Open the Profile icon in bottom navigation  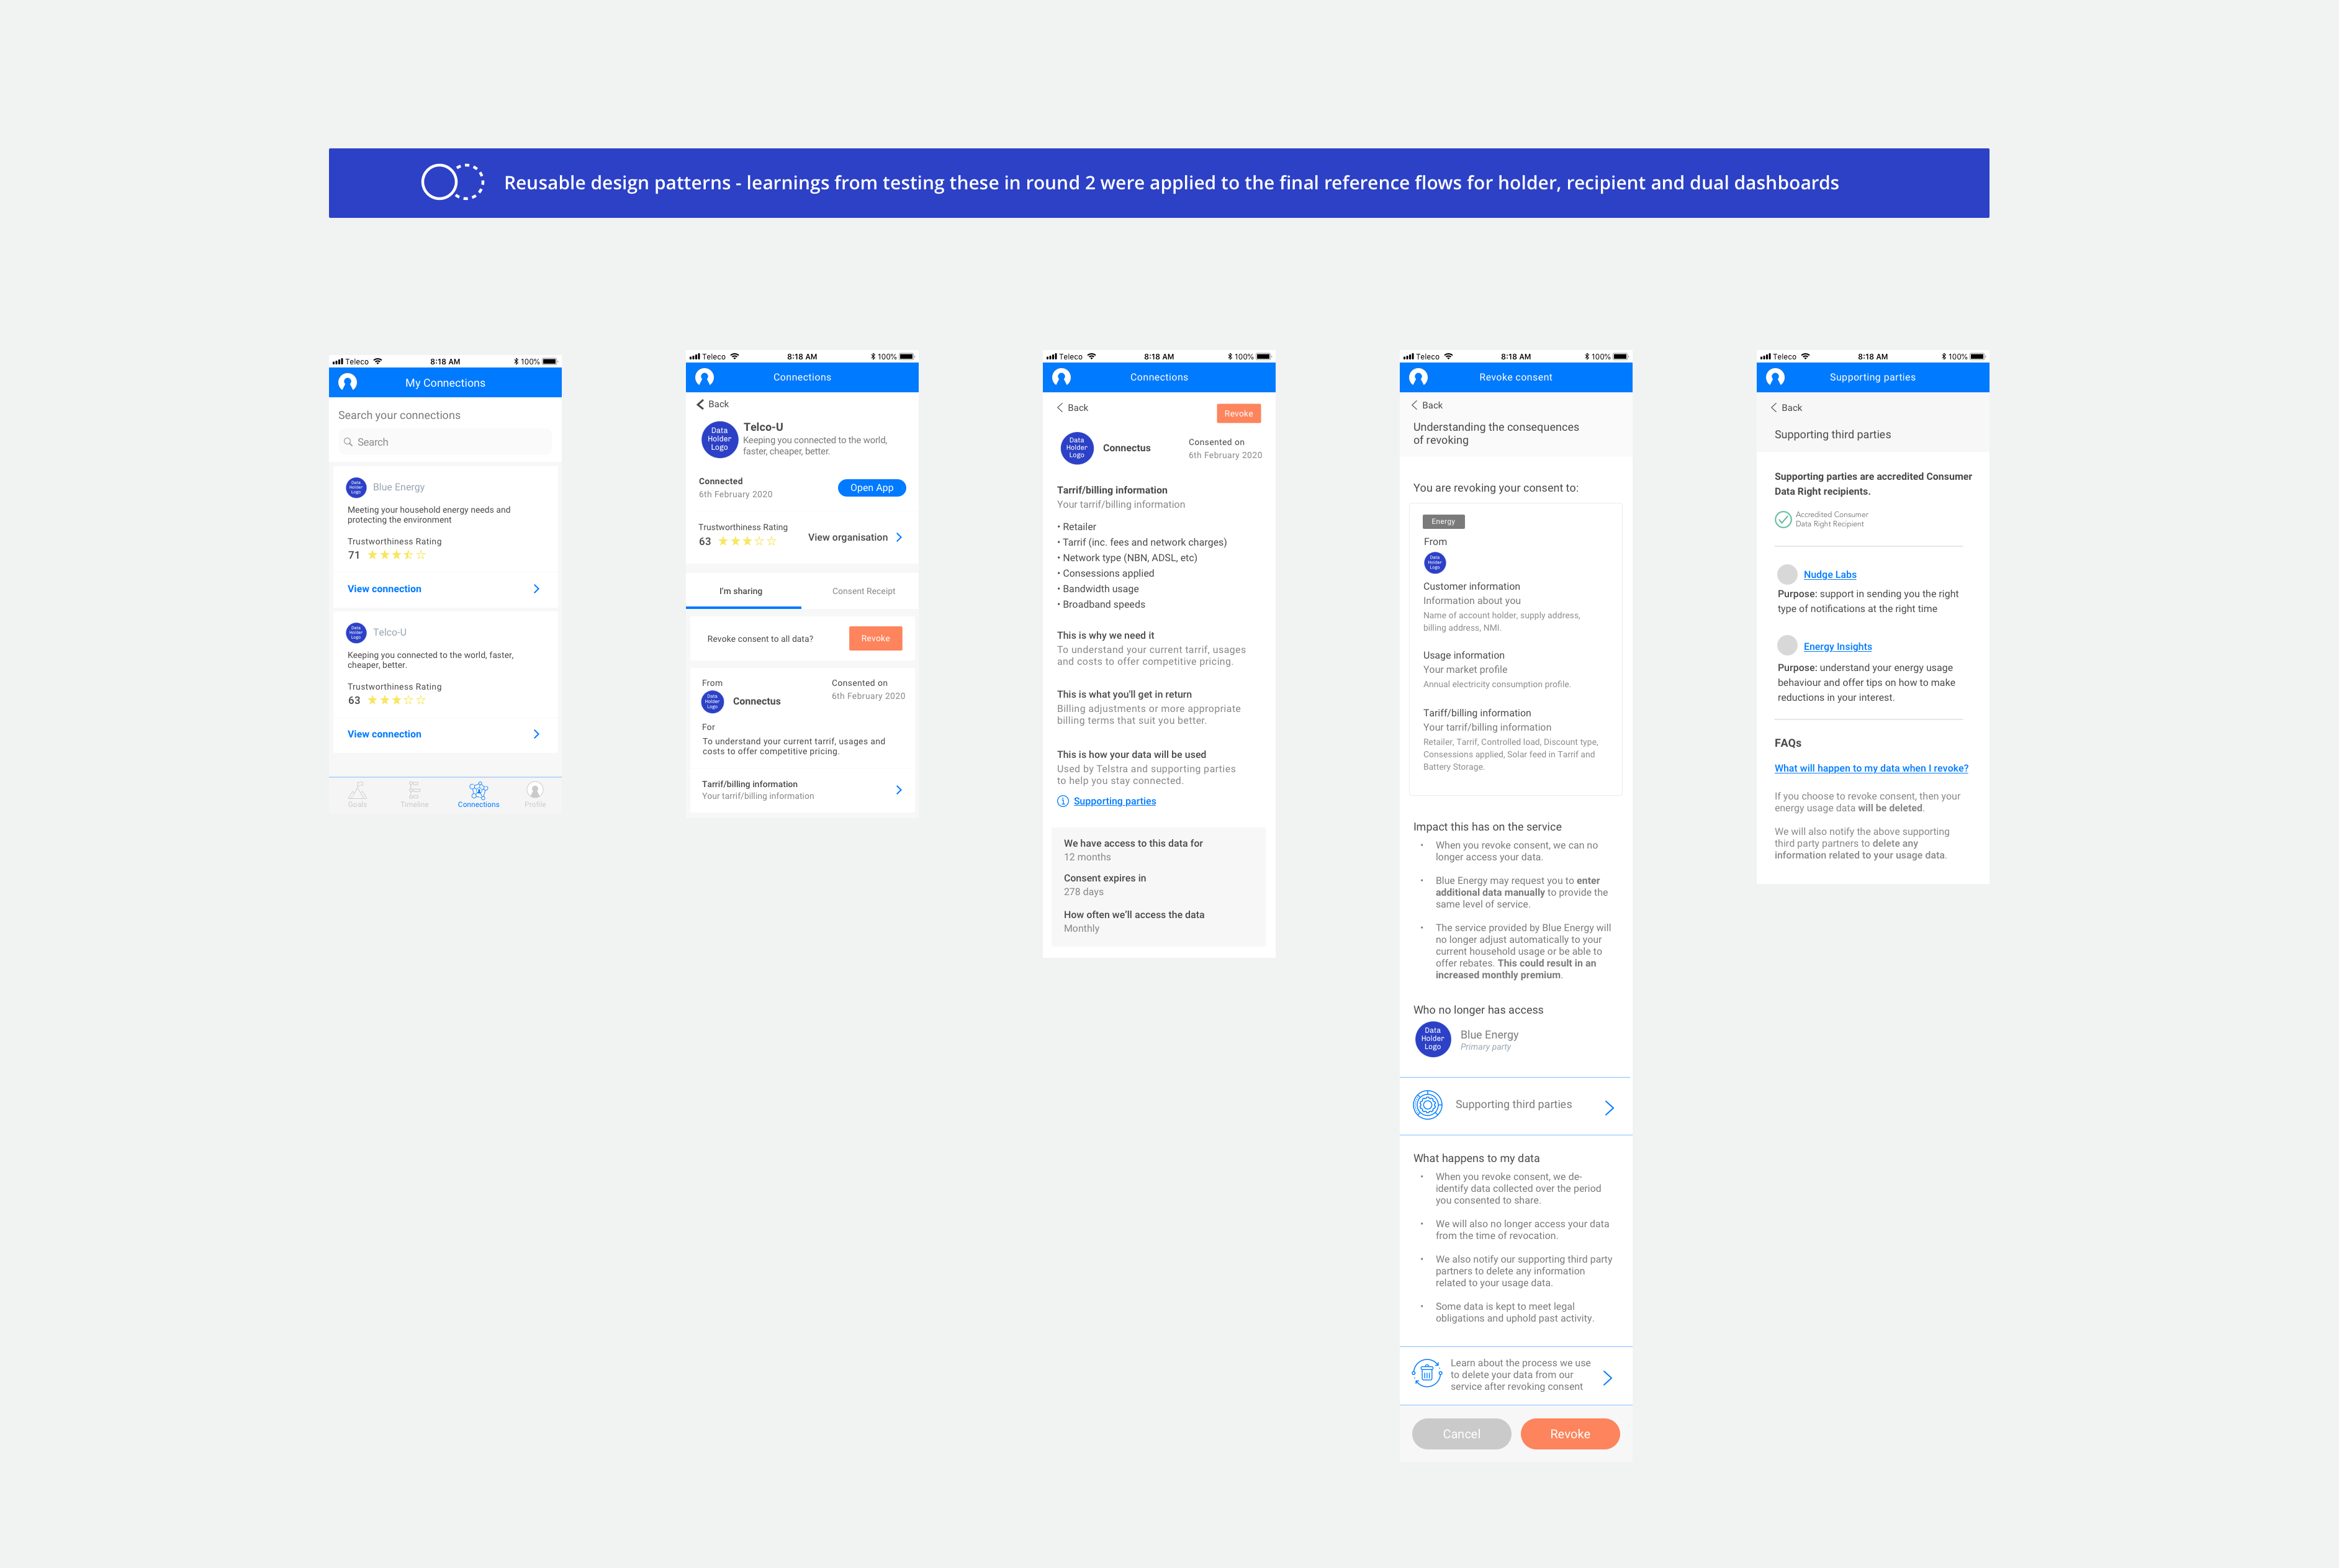535,794
